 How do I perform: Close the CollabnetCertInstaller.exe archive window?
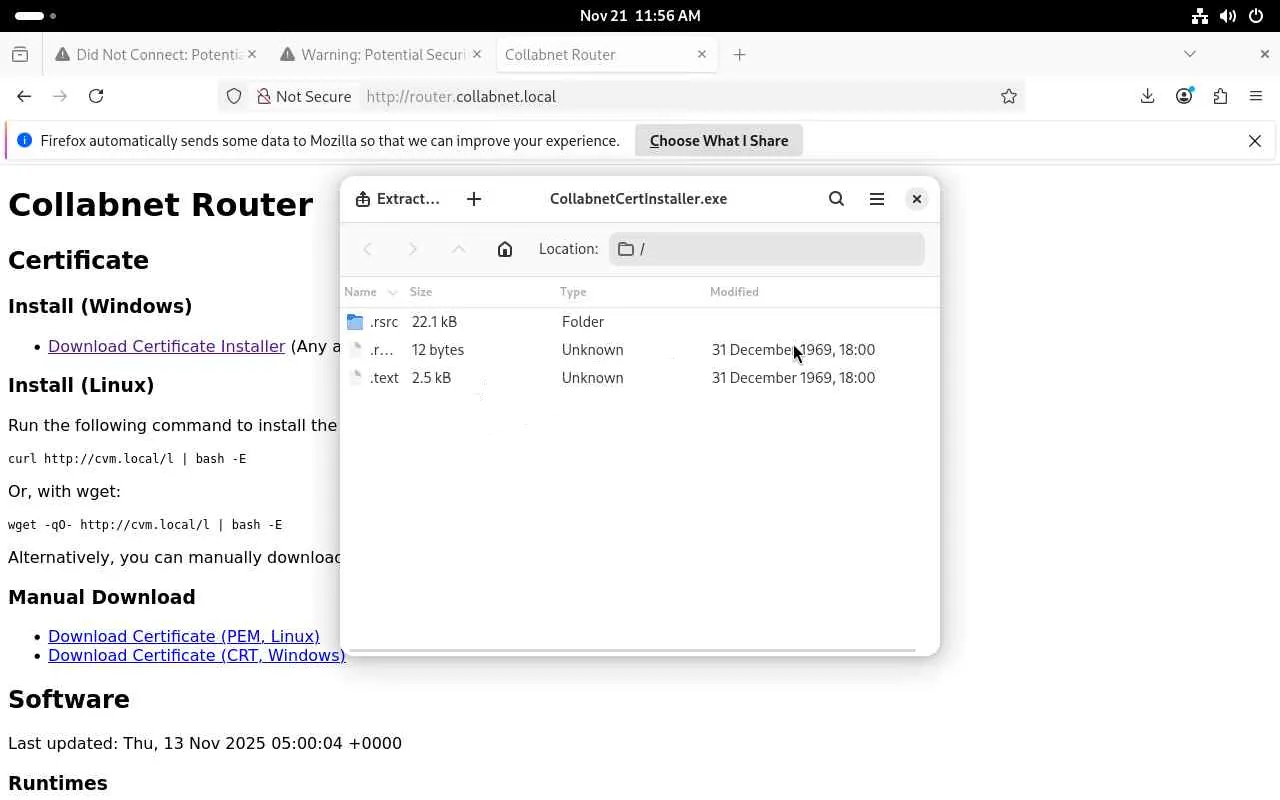pyautogui.click(x=917, y=199)
